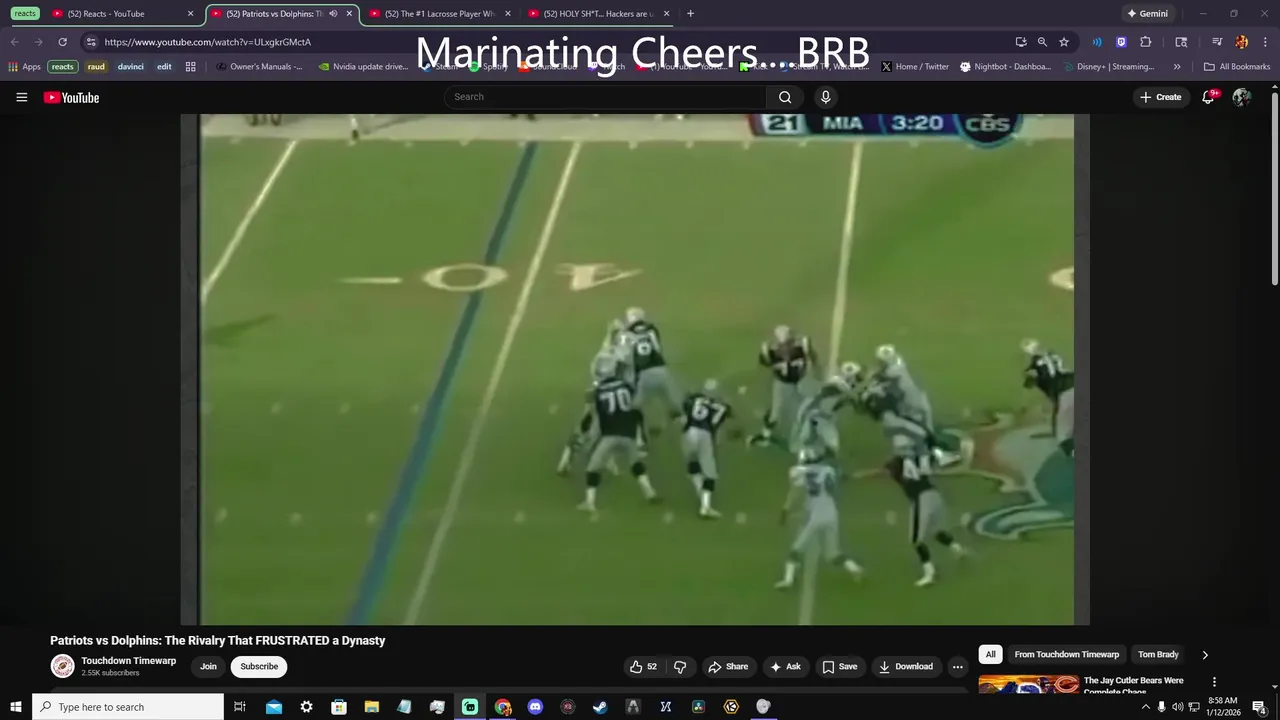This screenshot has height=720, width=1280.
Task: Save the video to a playlist
Action: [x=840, y=667]
